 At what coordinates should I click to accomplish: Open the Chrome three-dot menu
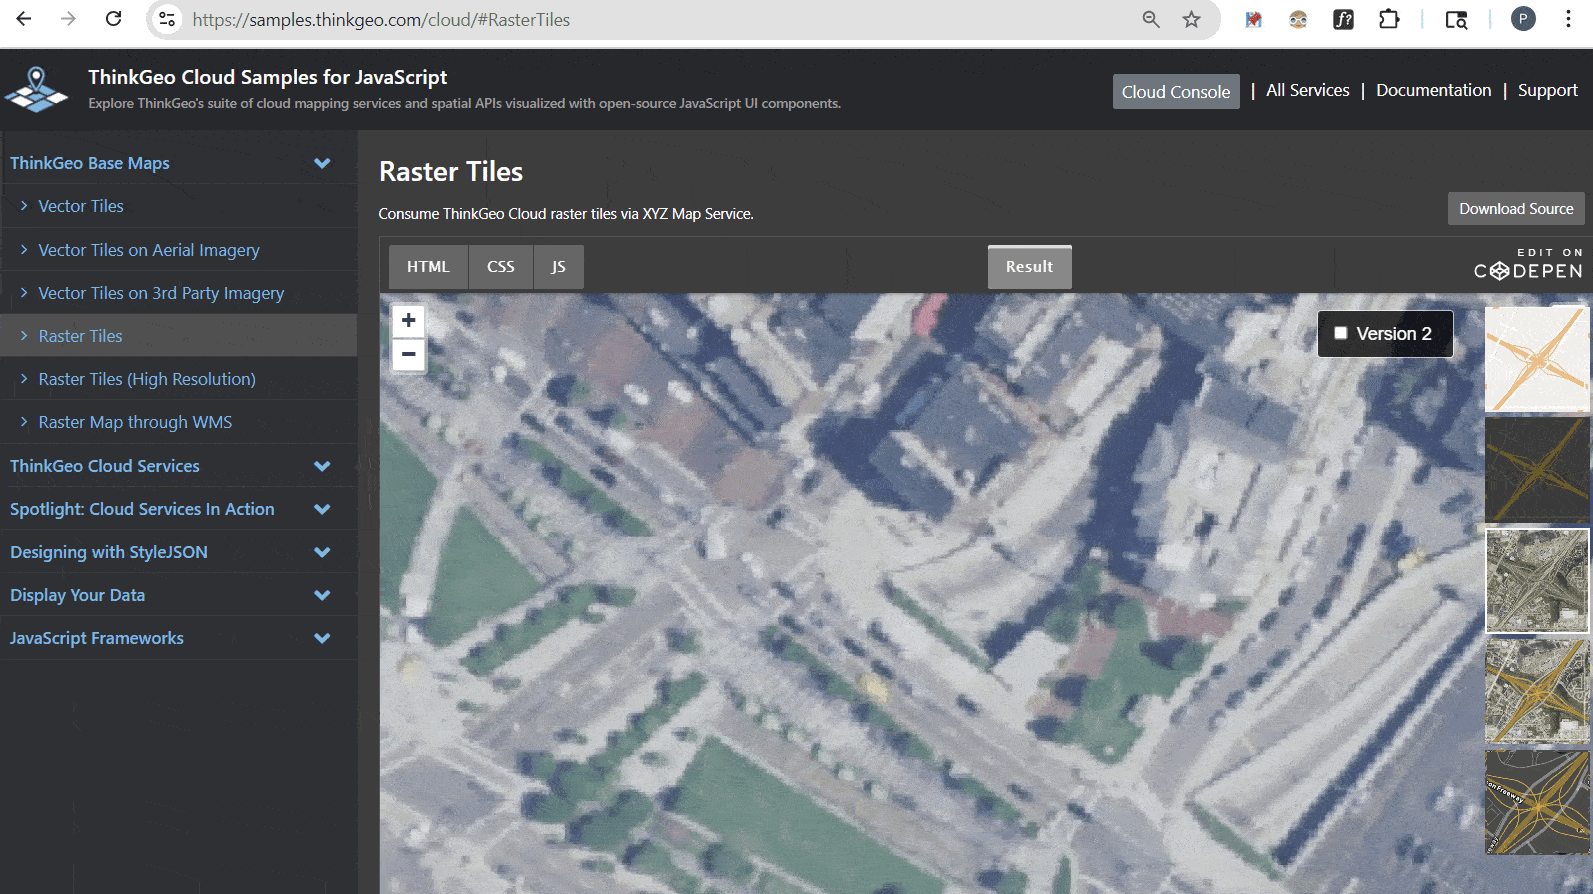point(1568,19)
